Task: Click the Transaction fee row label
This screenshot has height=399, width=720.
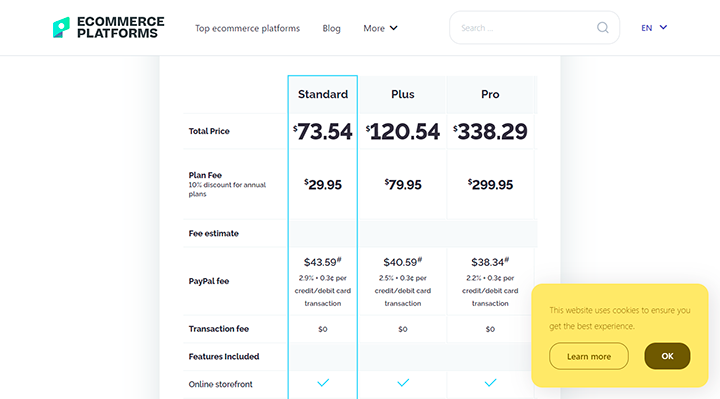Action: point(219,329)
